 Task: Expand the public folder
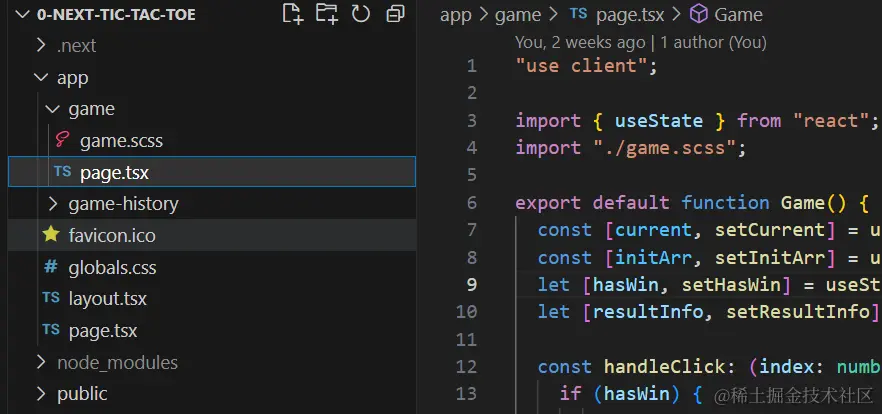(x=40, y=393)
